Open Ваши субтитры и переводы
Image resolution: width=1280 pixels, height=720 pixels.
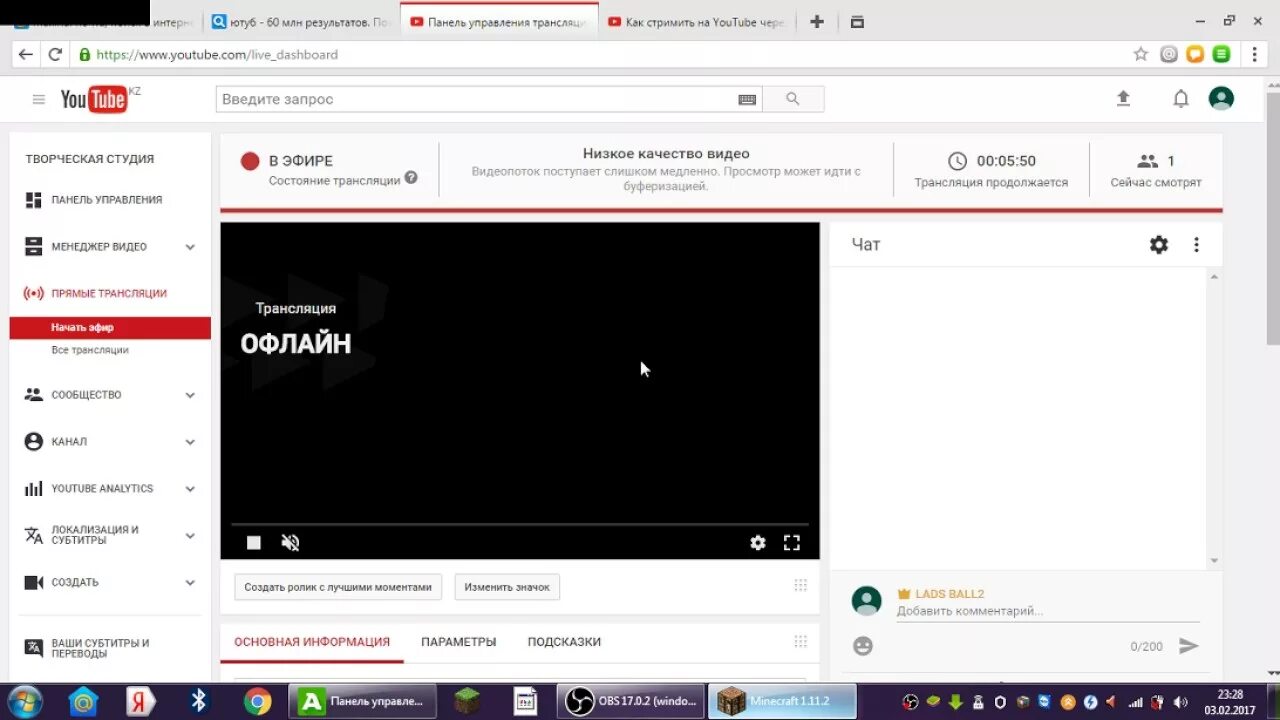(100, 648)
